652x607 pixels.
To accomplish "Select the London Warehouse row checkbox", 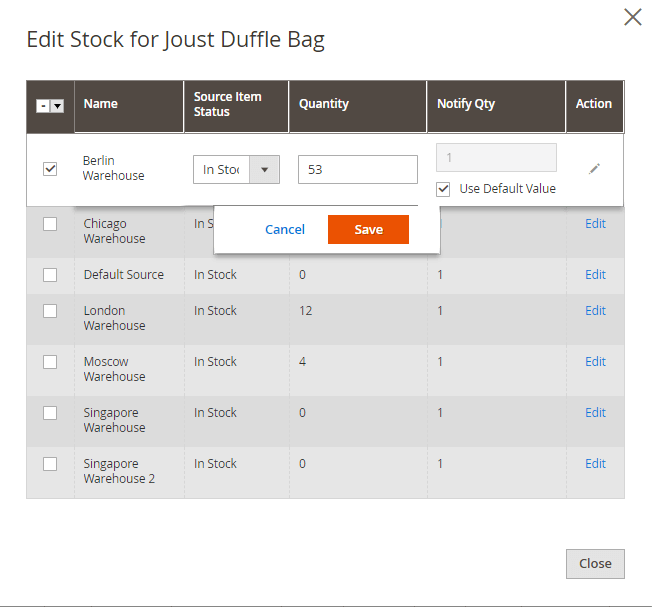I will pos(50,311).
